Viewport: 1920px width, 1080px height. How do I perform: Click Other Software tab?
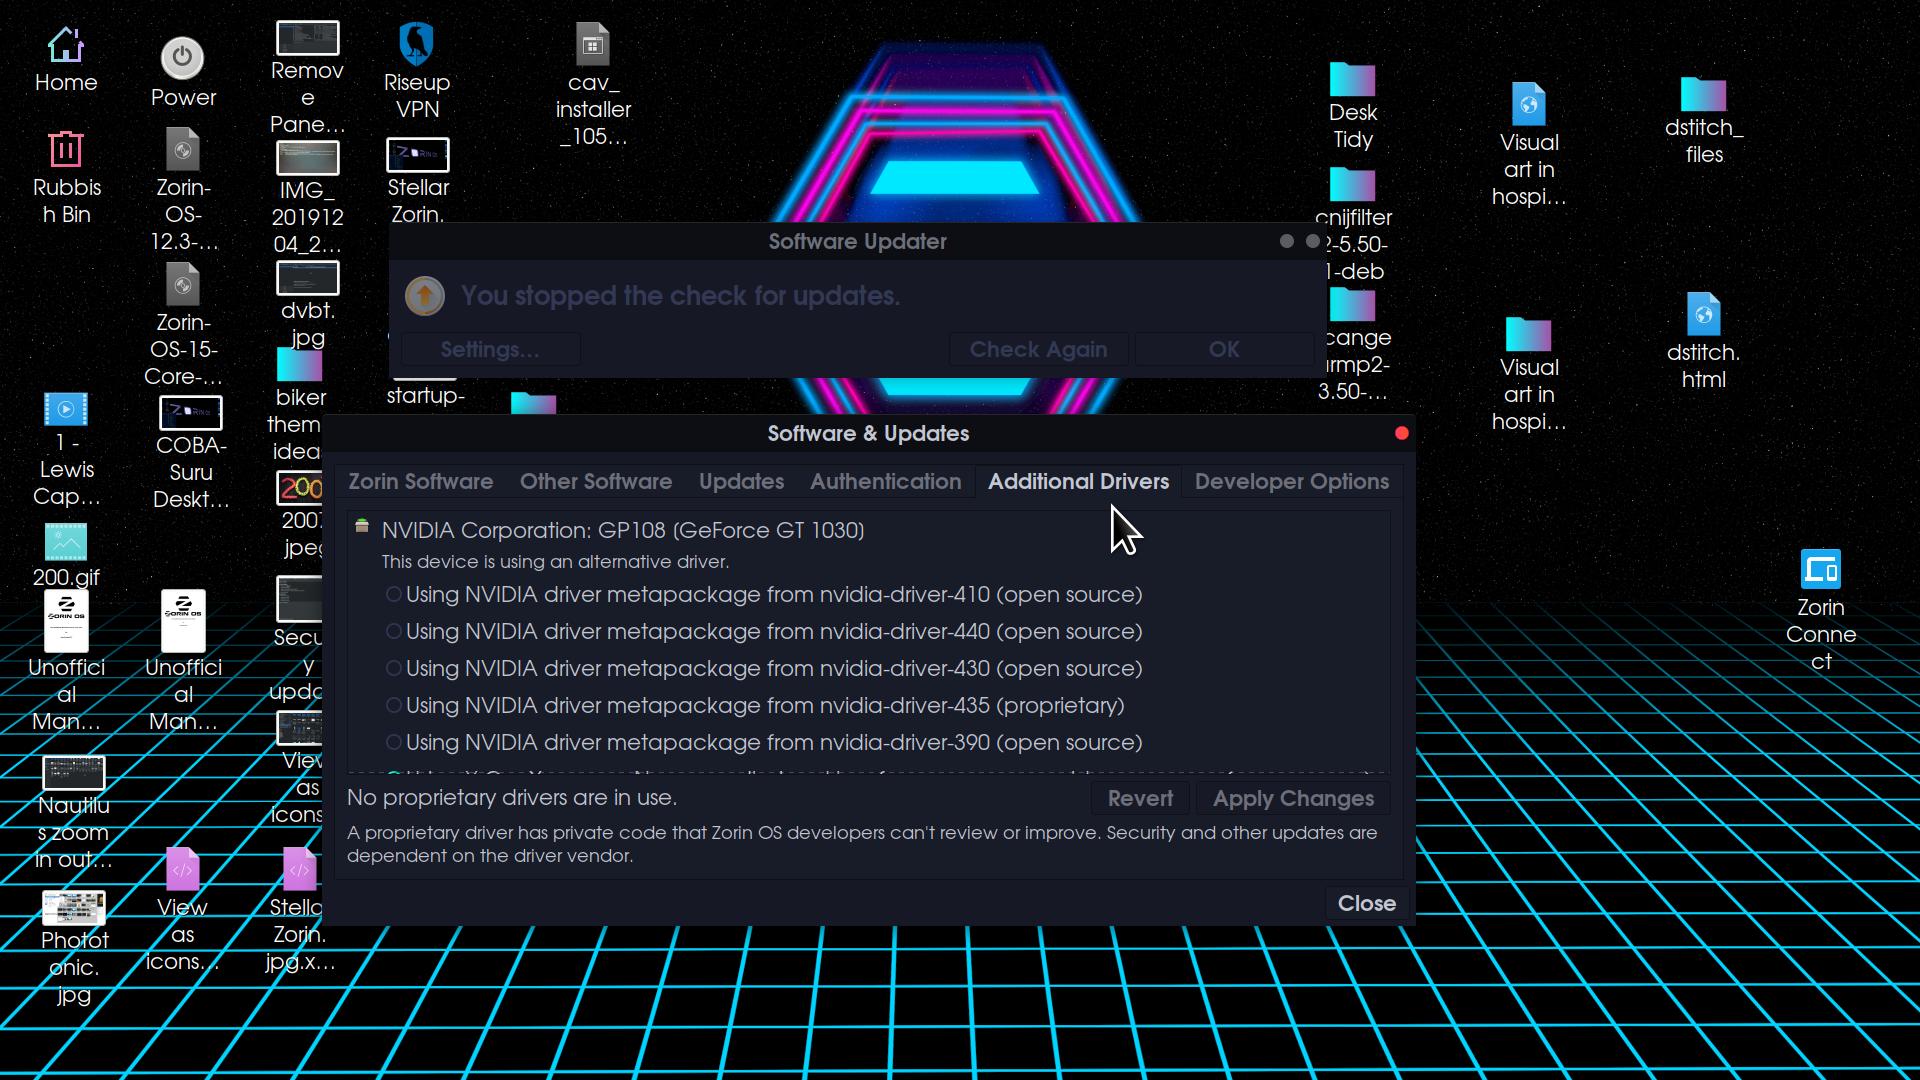596,481
